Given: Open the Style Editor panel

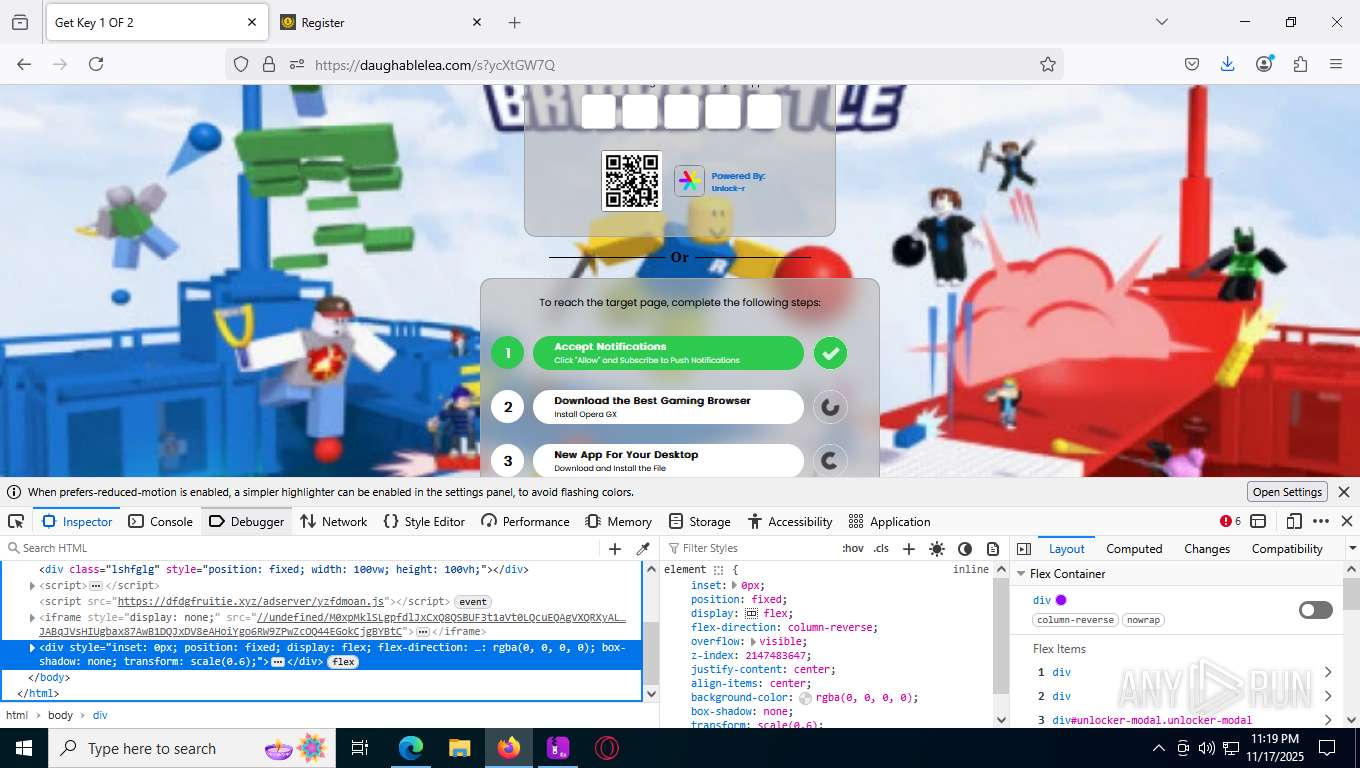Looking at the screenshot, I should click(424, 521).
